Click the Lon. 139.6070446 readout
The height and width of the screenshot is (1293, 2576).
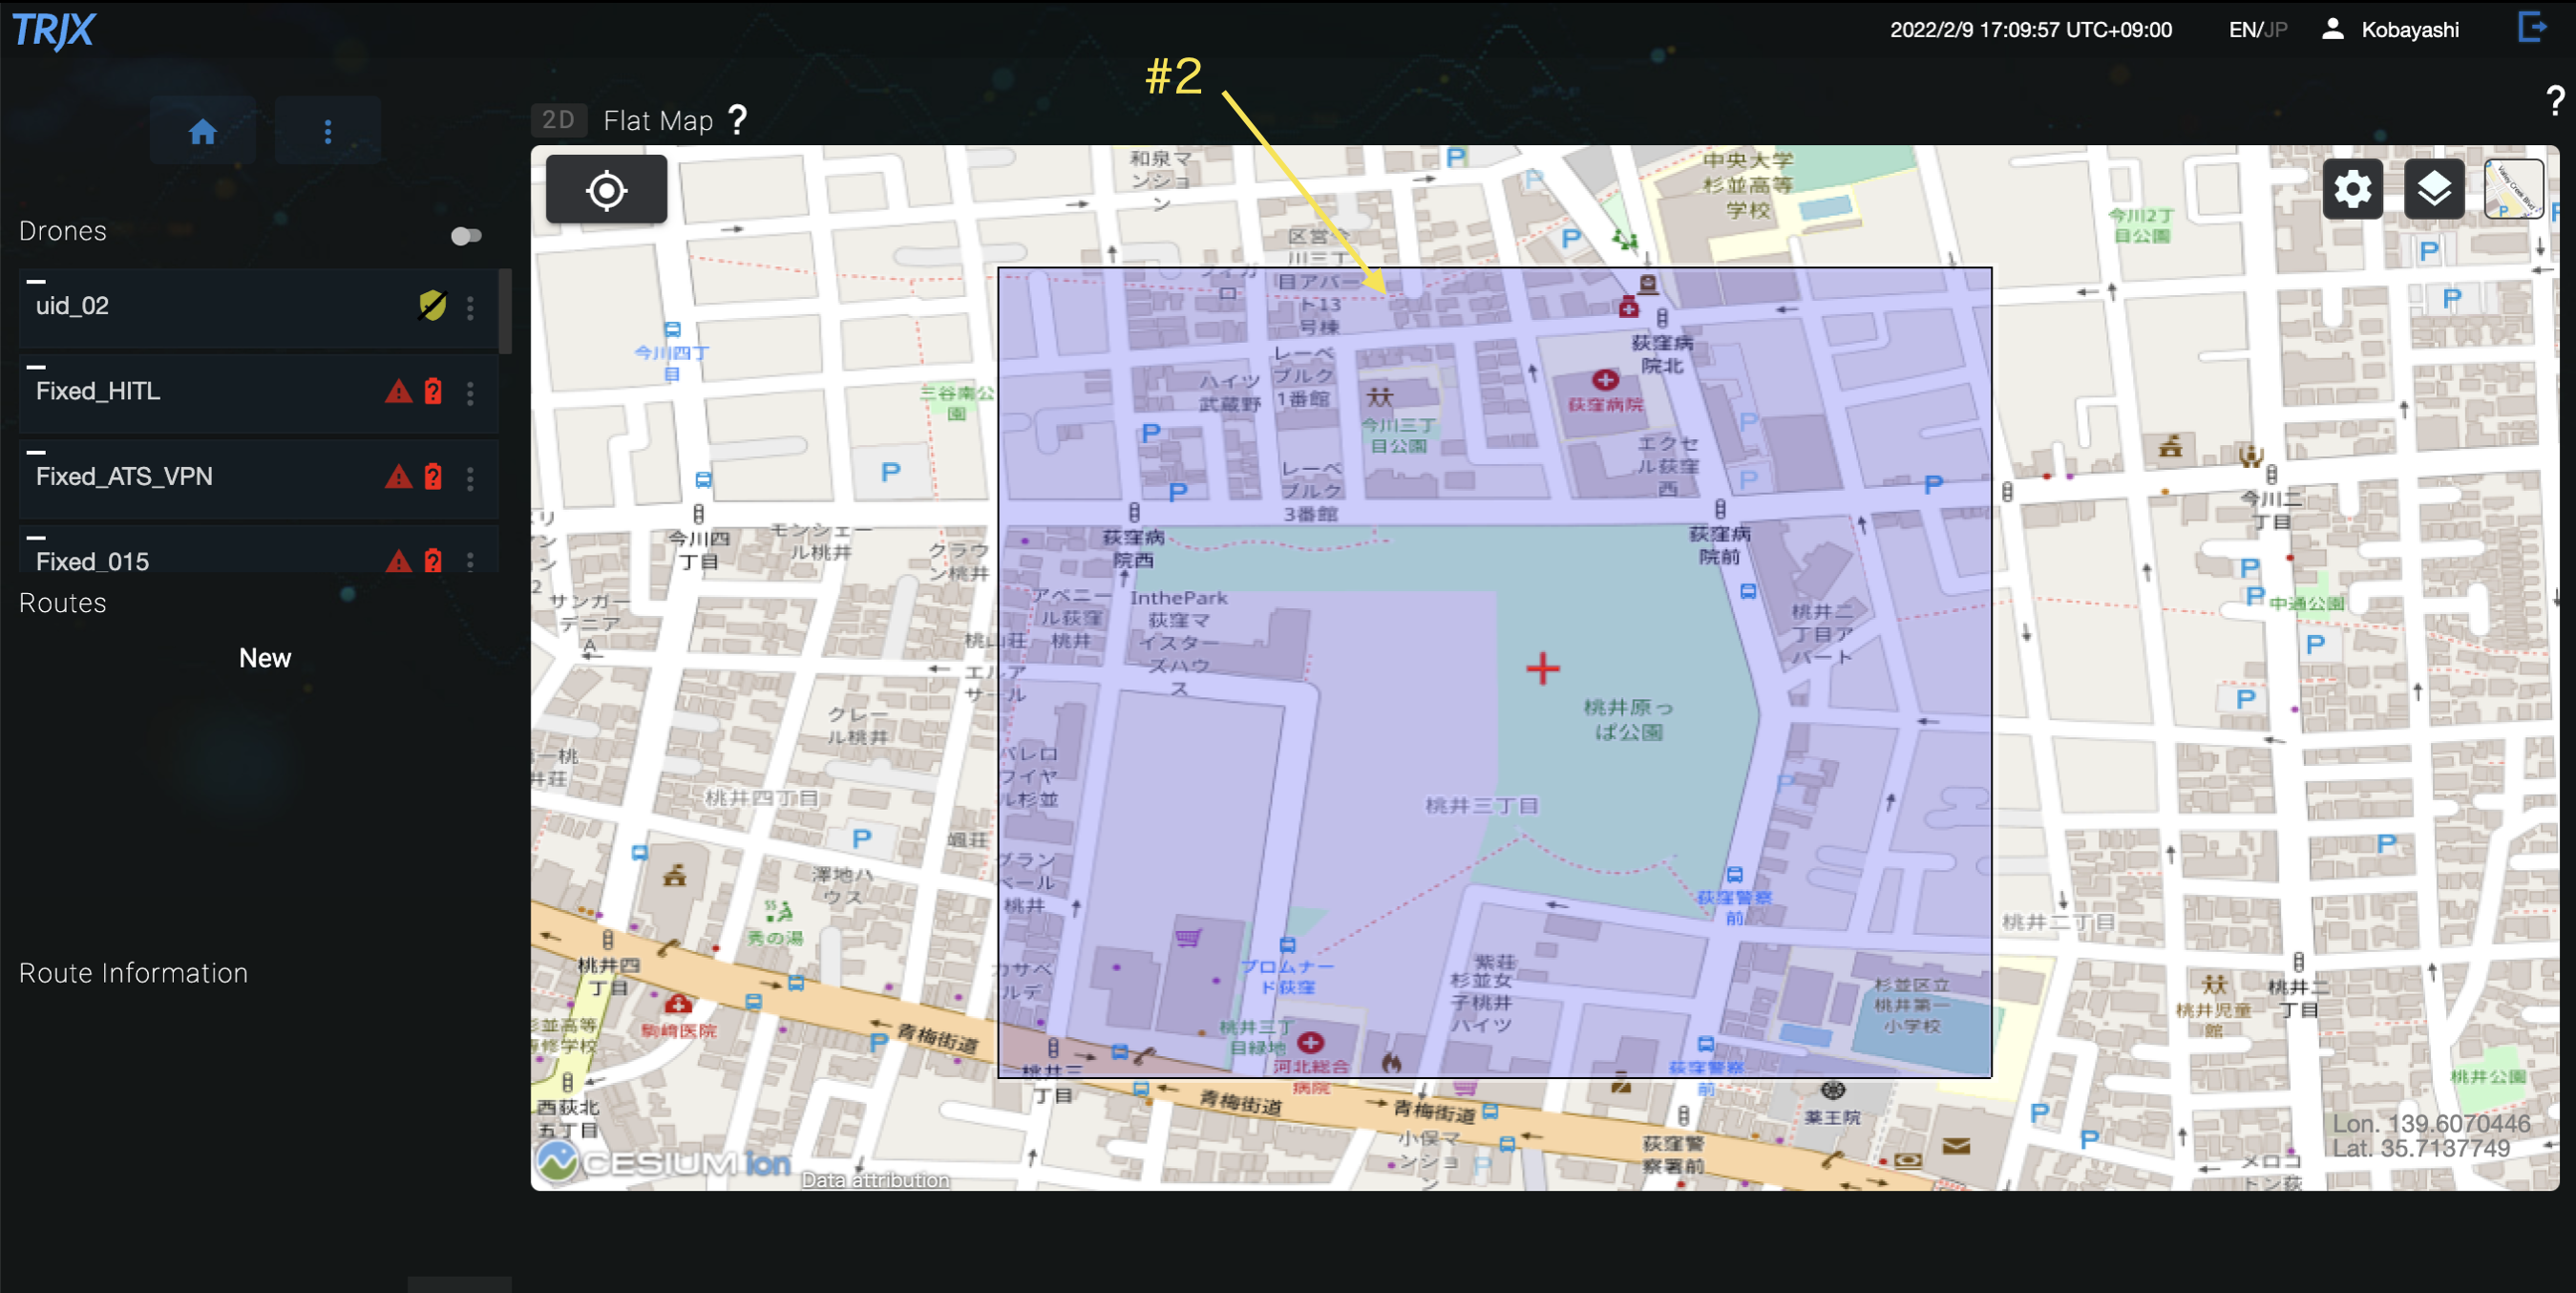(x=2431, y=1123)
